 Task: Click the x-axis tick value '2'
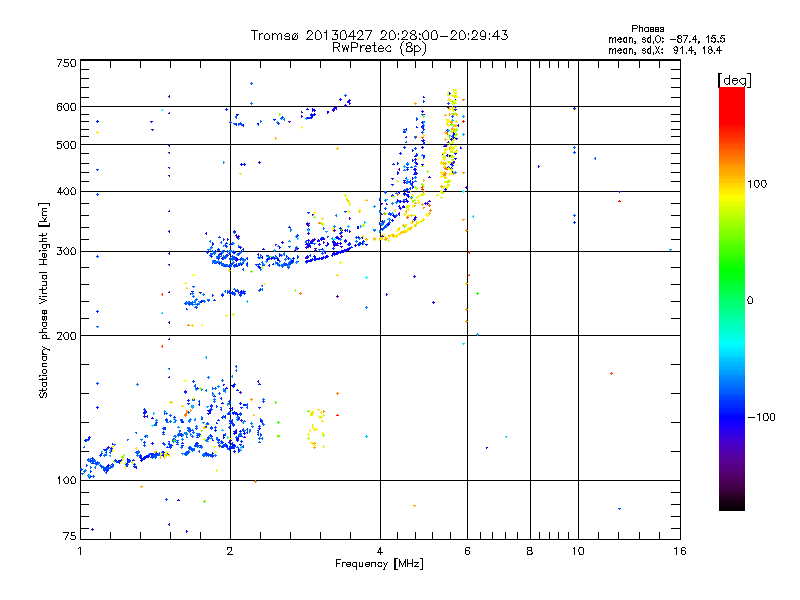click(230, 551)
